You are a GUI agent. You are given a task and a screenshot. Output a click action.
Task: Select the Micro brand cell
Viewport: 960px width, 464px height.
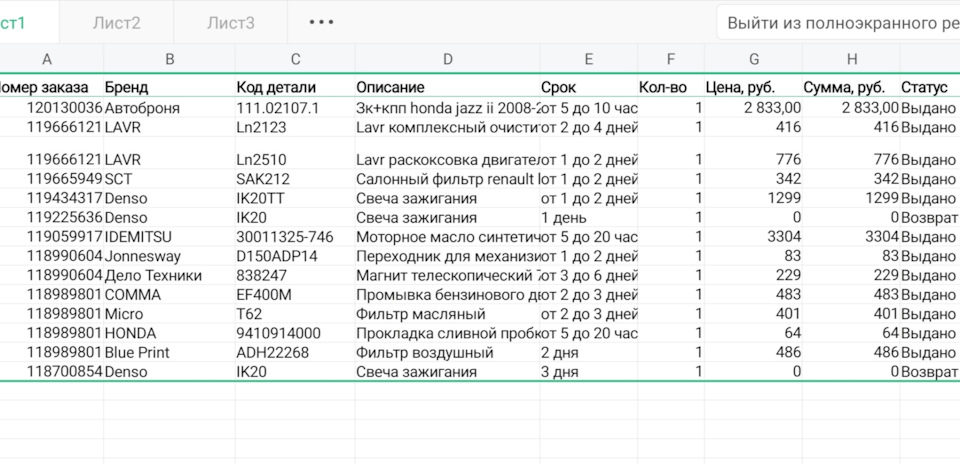click(170, 314)
